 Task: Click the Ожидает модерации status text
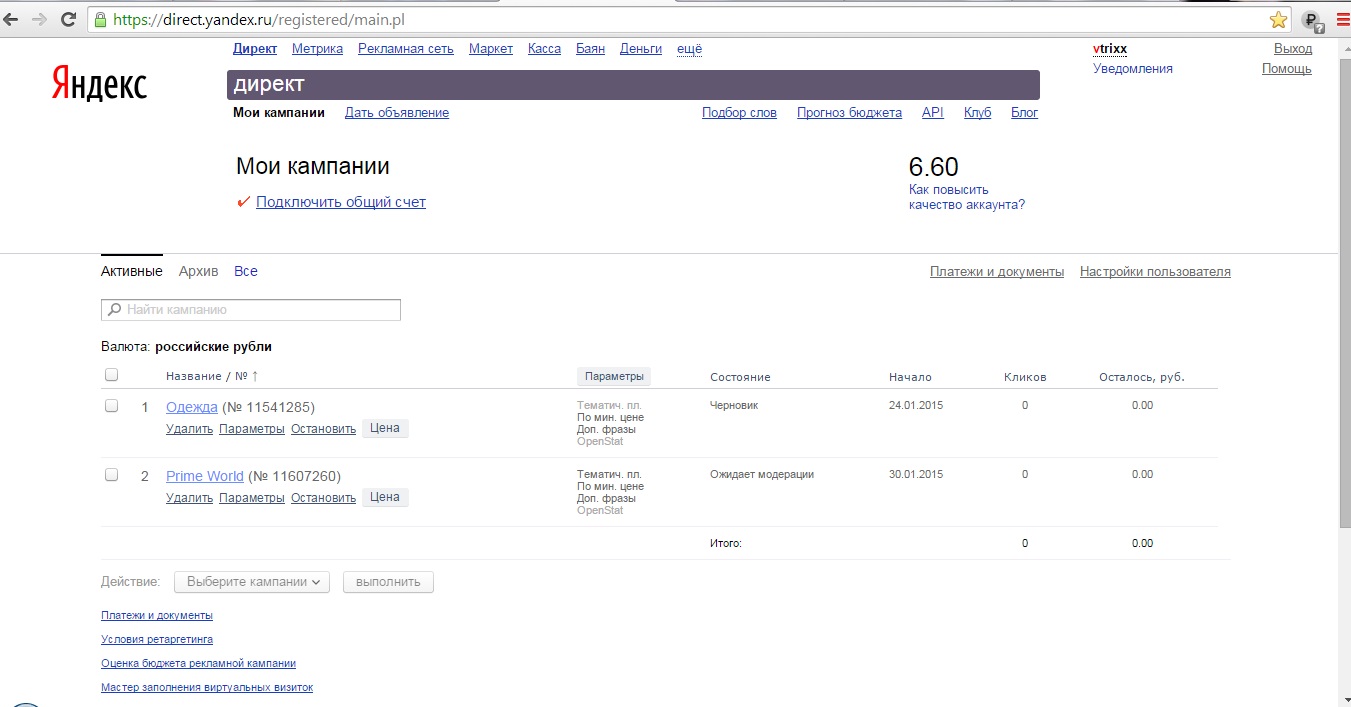[762, 474]
